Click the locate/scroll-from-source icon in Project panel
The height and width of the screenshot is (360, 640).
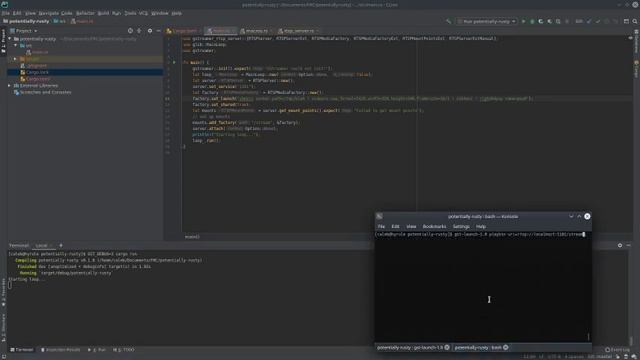pos(130,31)
